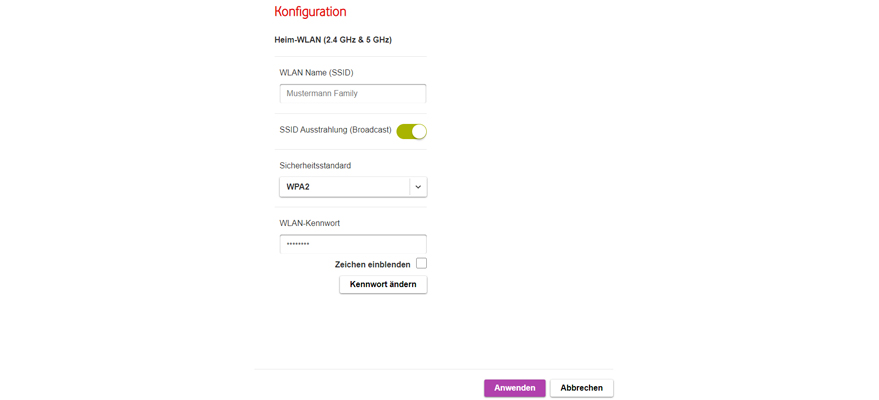
Task: Click into the WLAN-Kennwort password field
Action: 352,244
